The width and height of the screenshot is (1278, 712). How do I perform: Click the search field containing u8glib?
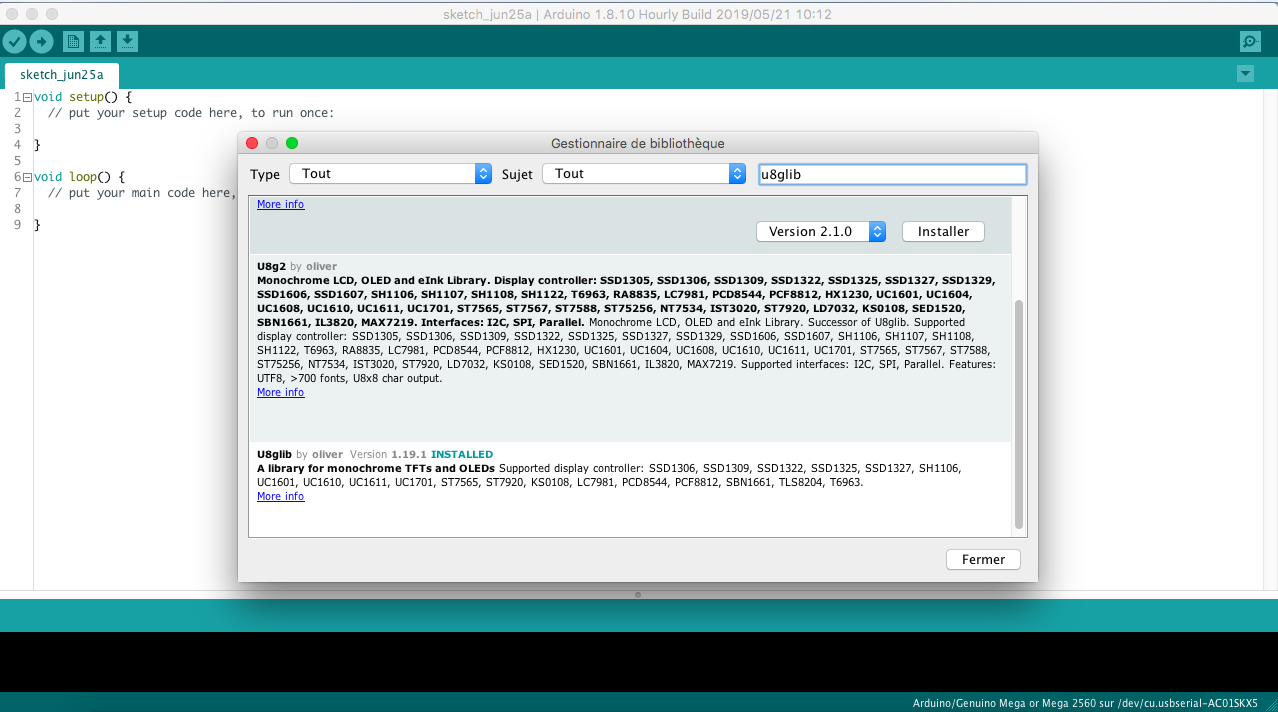tap(893, 174)
